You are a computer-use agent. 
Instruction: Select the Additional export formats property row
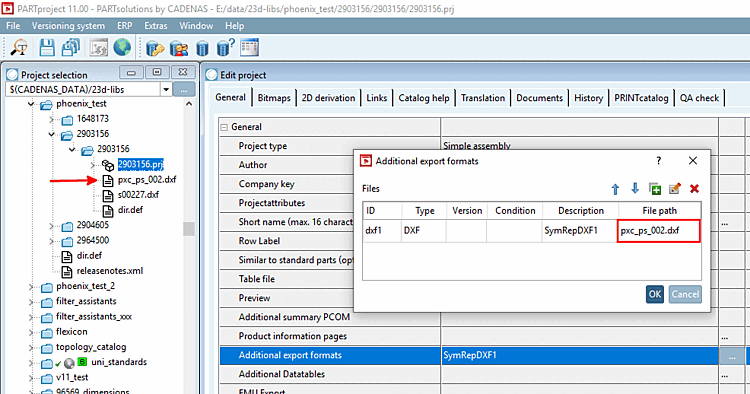[x=469, y=356]
